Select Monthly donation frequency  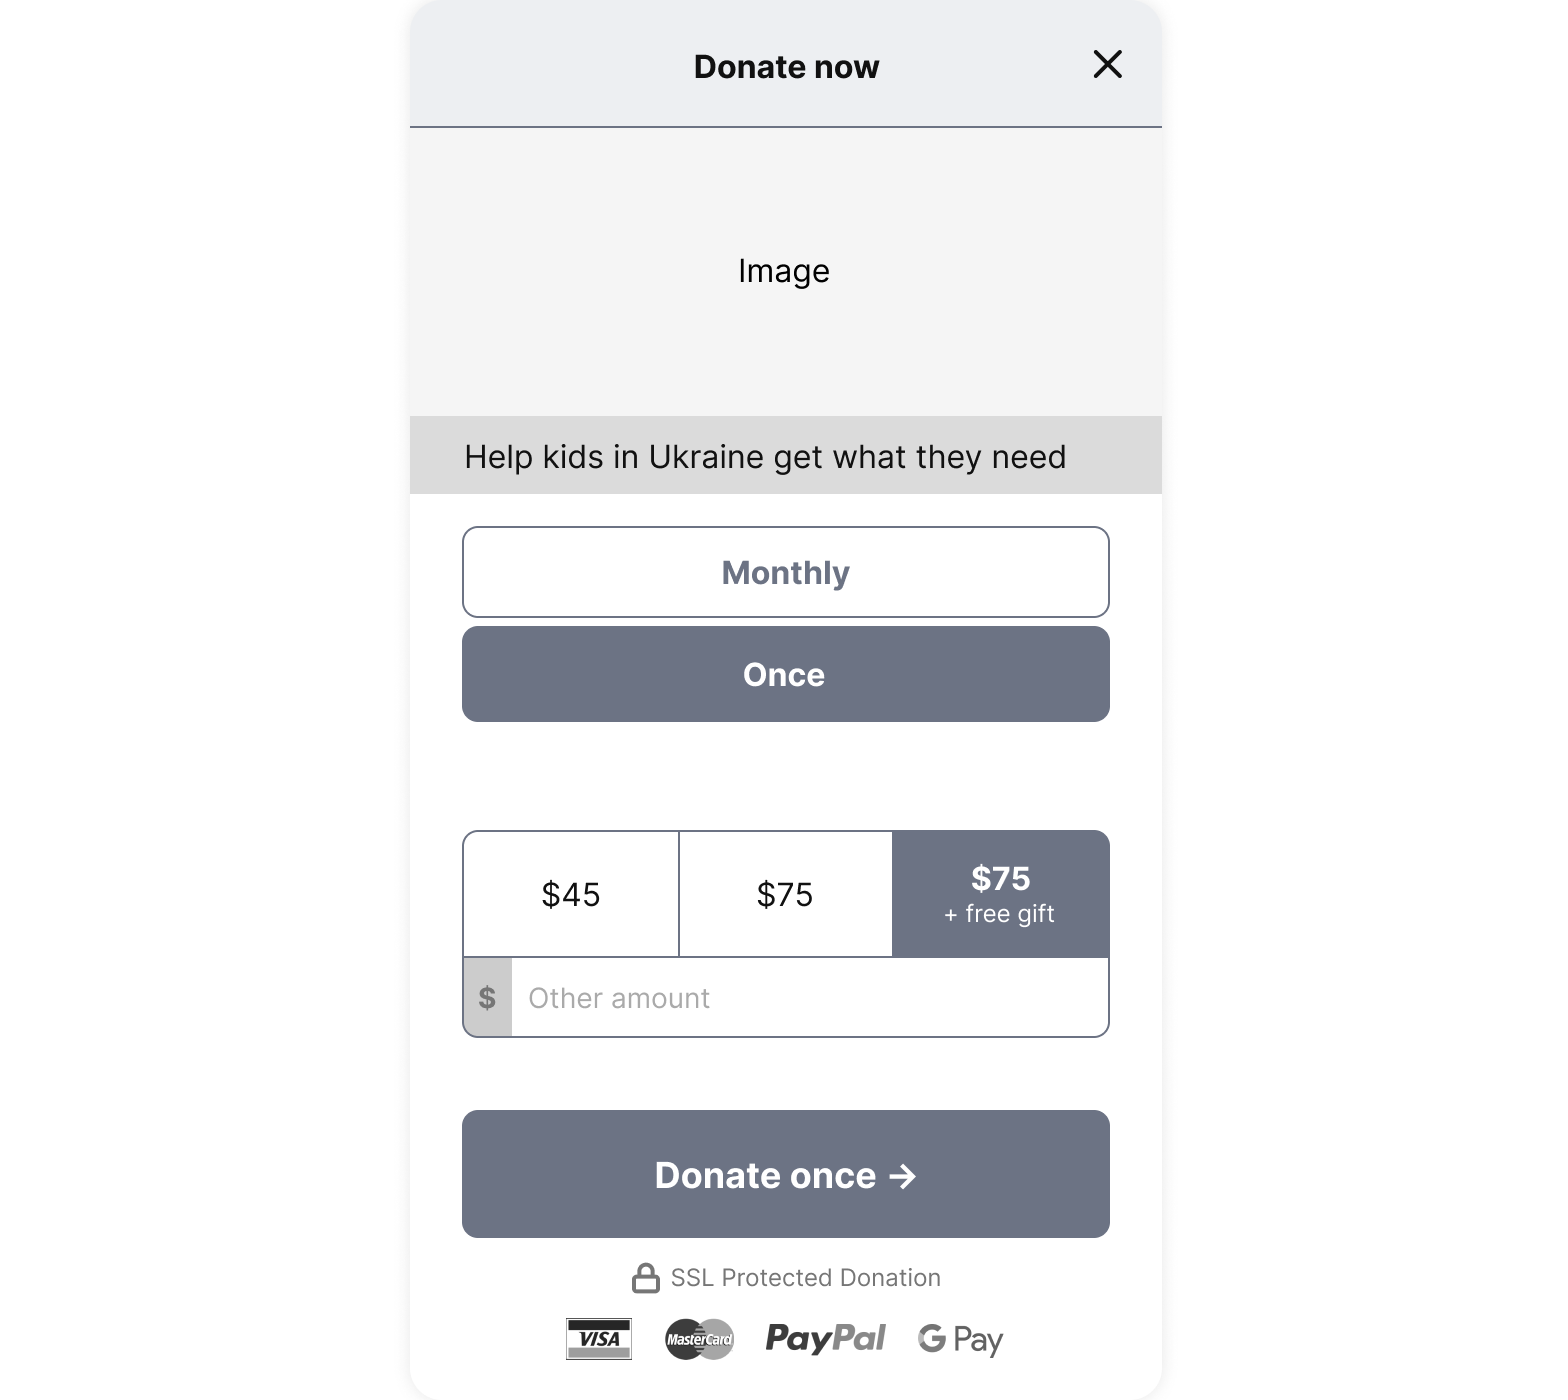785,572
